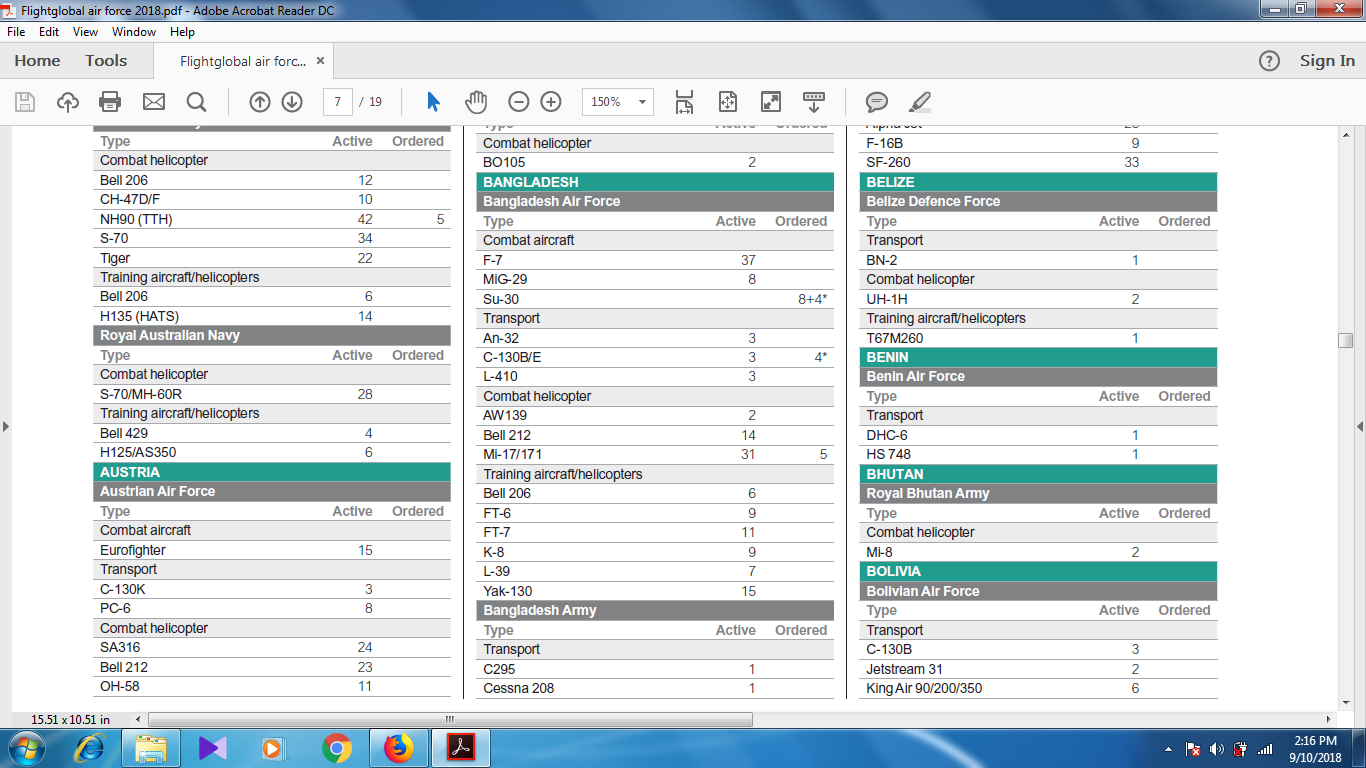Show hidden system tray icons arrow
Screen dimensions: 1366x768
1168,749
